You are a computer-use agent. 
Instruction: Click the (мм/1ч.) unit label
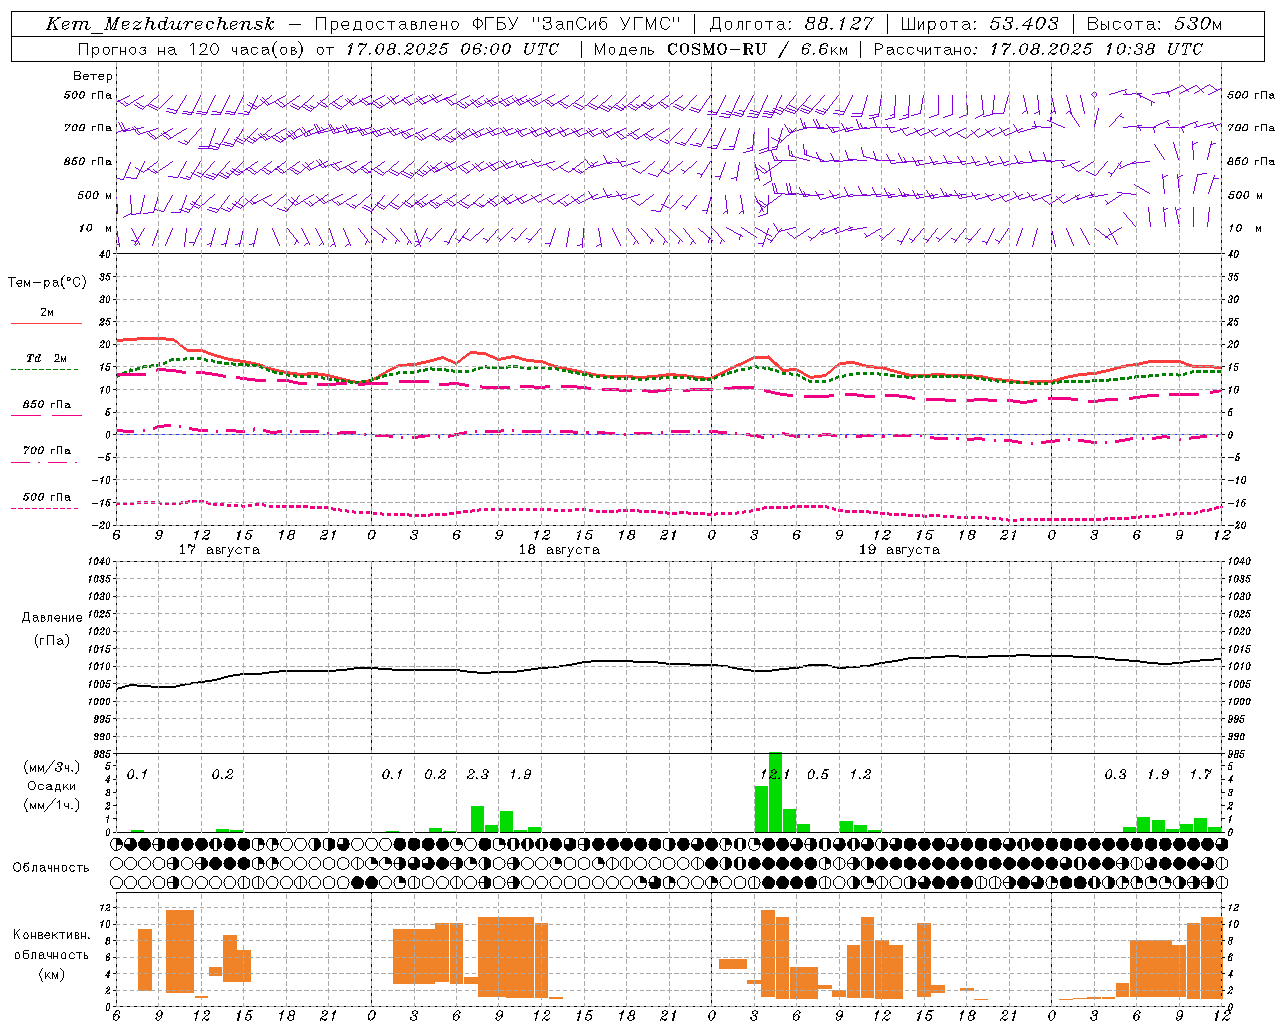[x=51, y=805]
